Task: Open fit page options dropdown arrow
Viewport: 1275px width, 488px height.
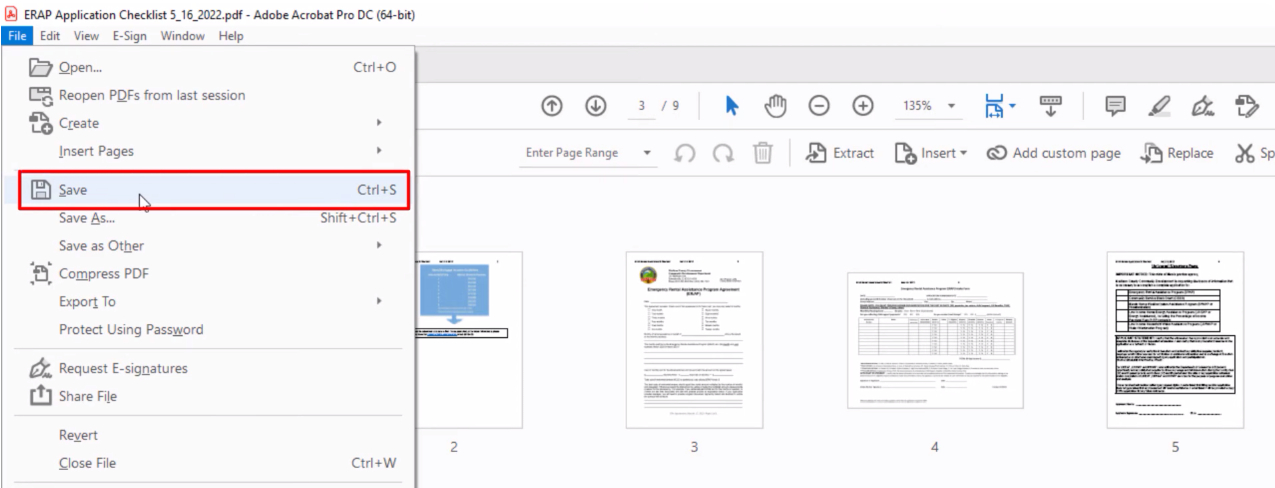Action: click(x=1012, y=105)
